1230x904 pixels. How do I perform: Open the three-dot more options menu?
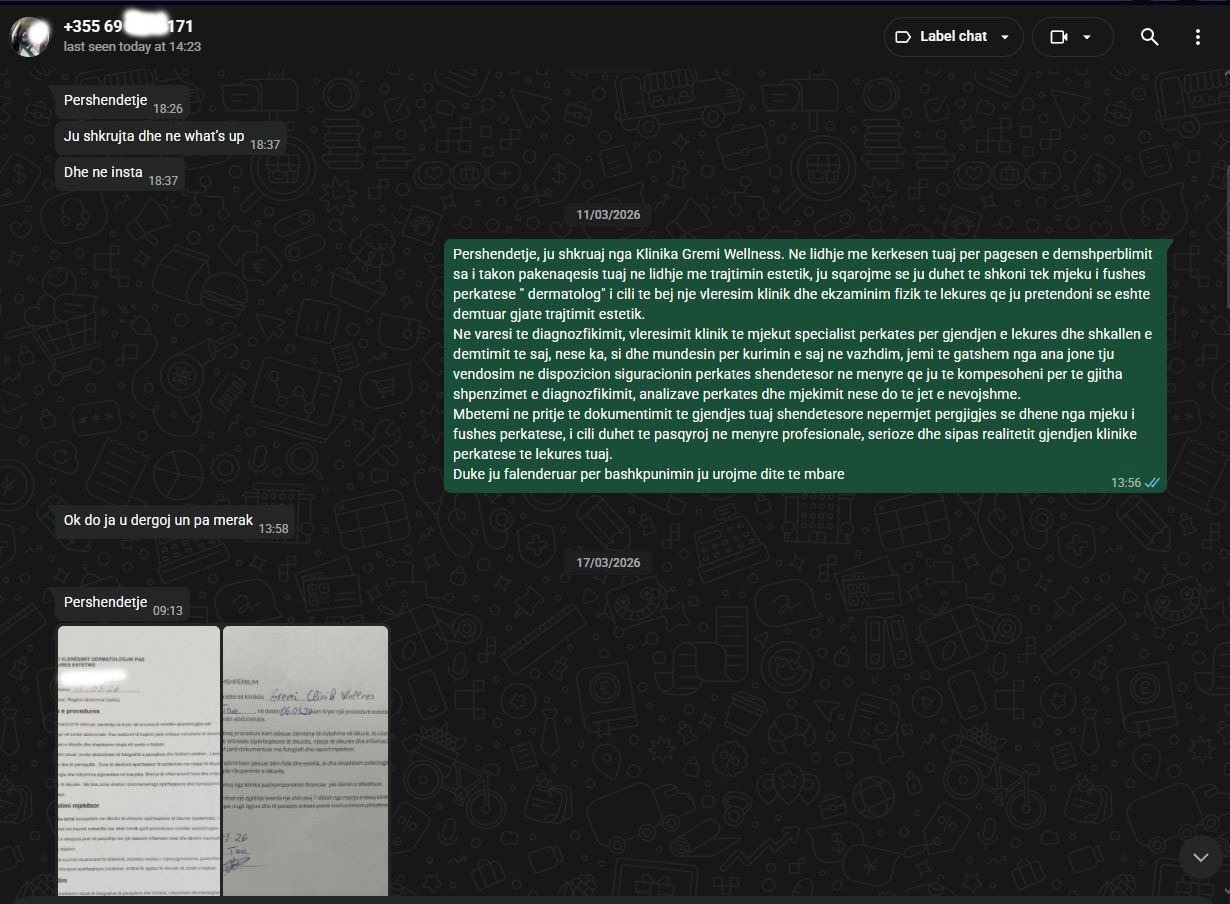click(x=1197, y=37)
